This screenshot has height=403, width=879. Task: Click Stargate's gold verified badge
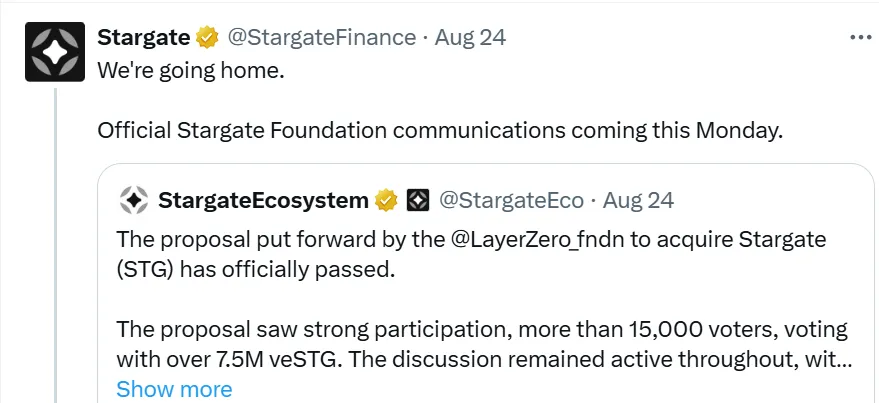208,38
